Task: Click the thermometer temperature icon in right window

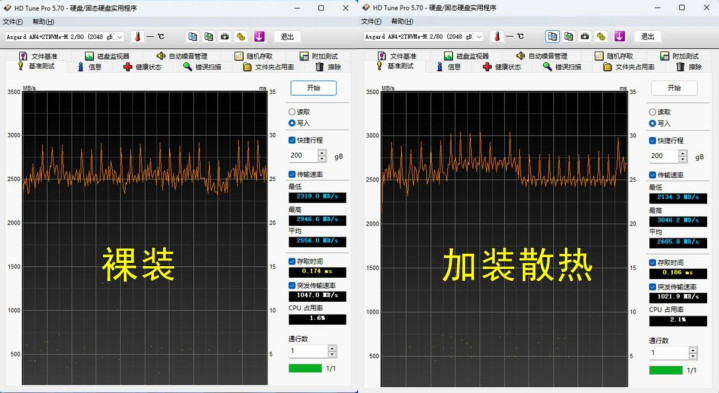Action: point(497,36)
